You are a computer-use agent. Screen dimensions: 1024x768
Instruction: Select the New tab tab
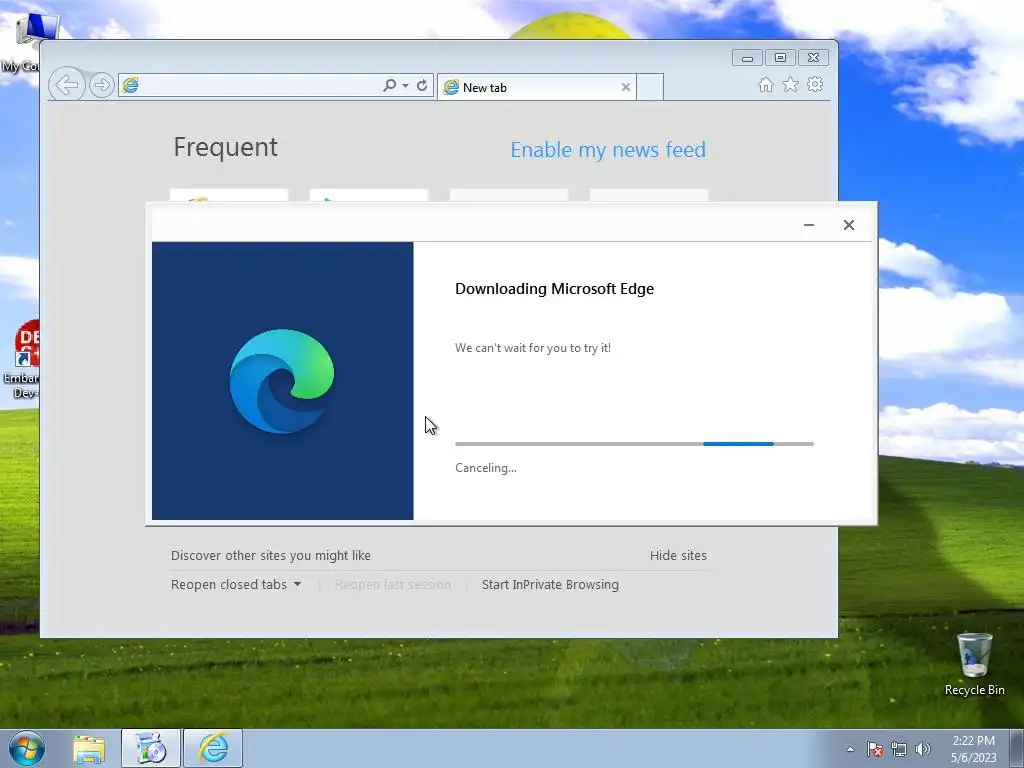[536, 87]
